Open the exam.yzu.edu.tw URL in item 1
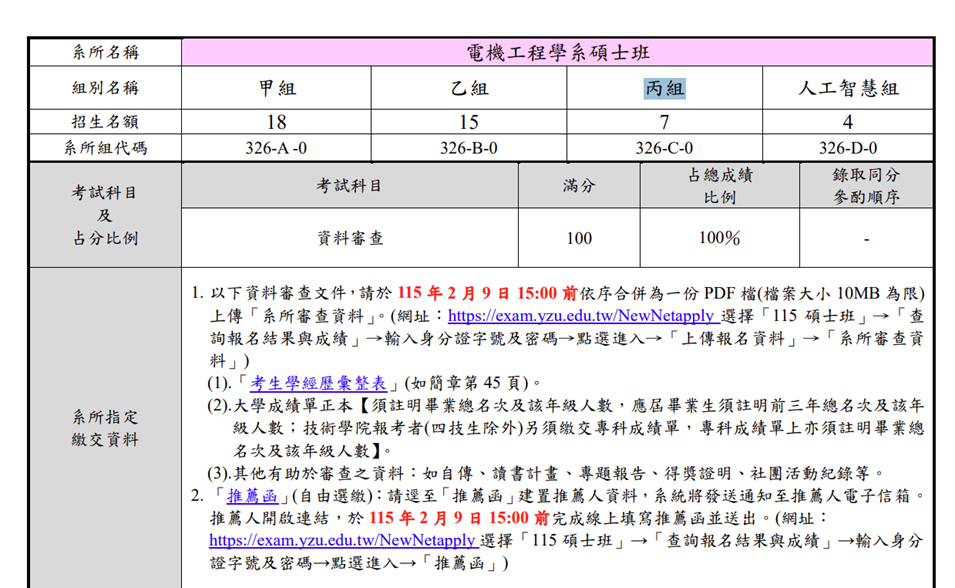The height and width of the screenshot is (588, 955). tap(580, 316)
